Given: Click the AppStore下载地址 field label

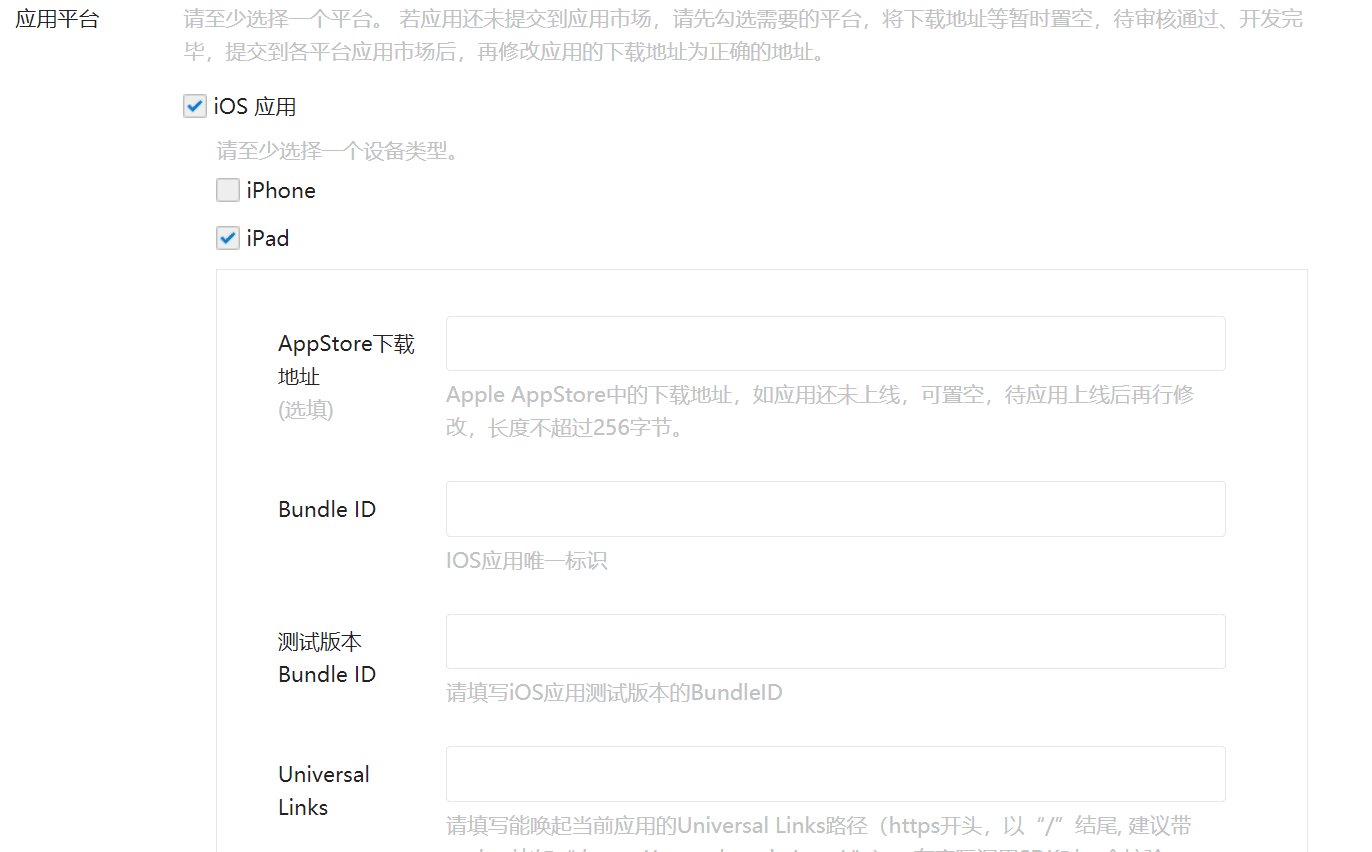Looking at the screenshot, I should coord(346,360).
